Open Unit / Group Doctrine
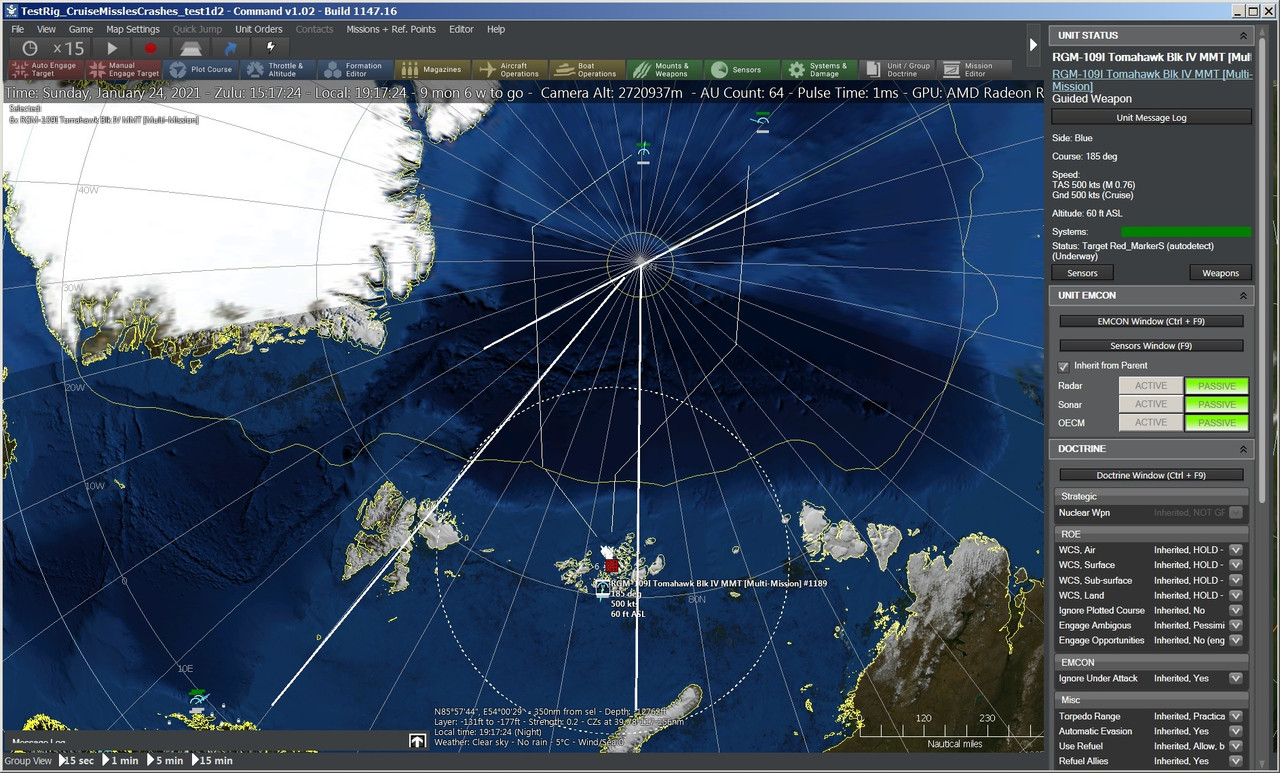The width and height of the screenshot is (1280, 773). [x=897, y=69]
